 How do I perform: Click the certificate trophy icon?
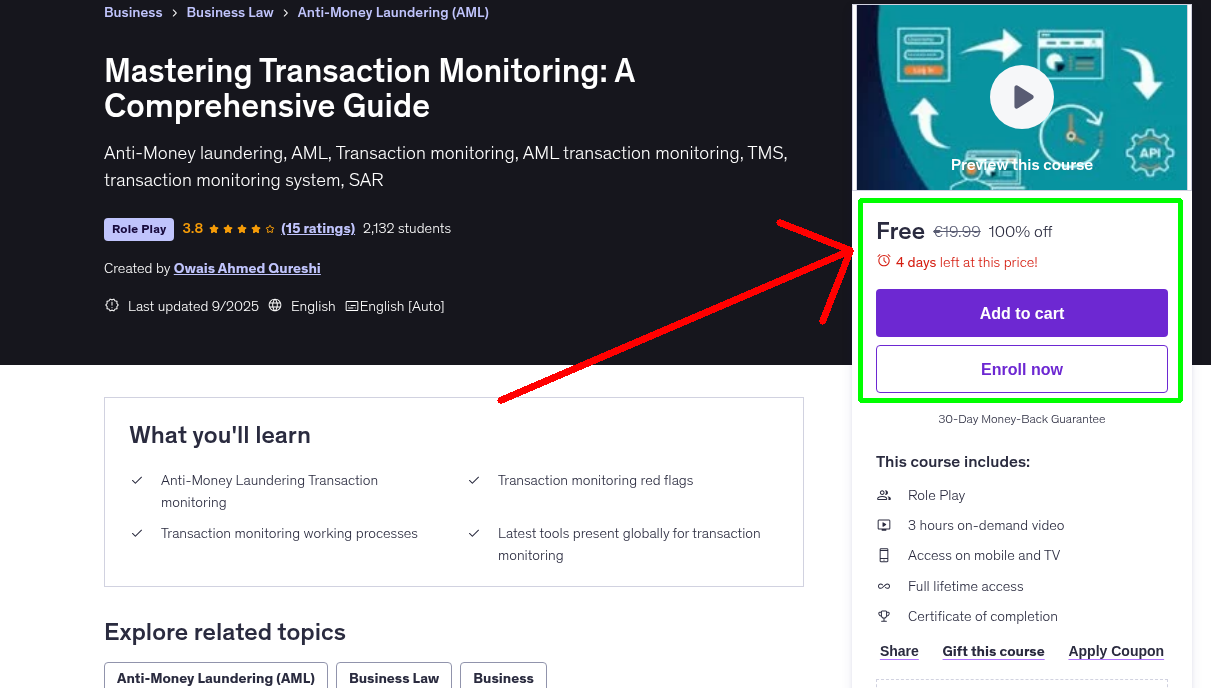884,616
